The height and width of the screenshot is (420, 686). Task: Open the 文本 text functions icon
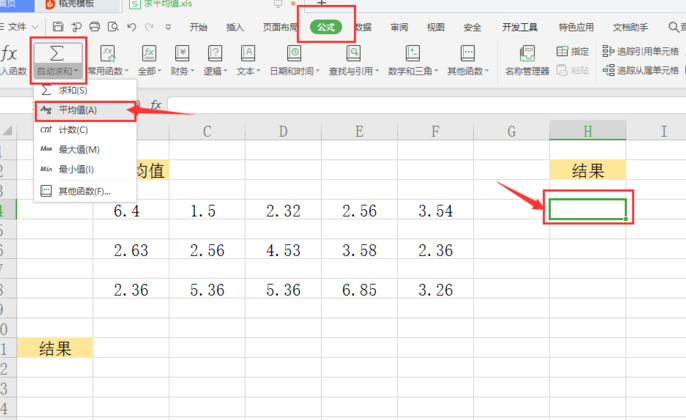[248, 54]
